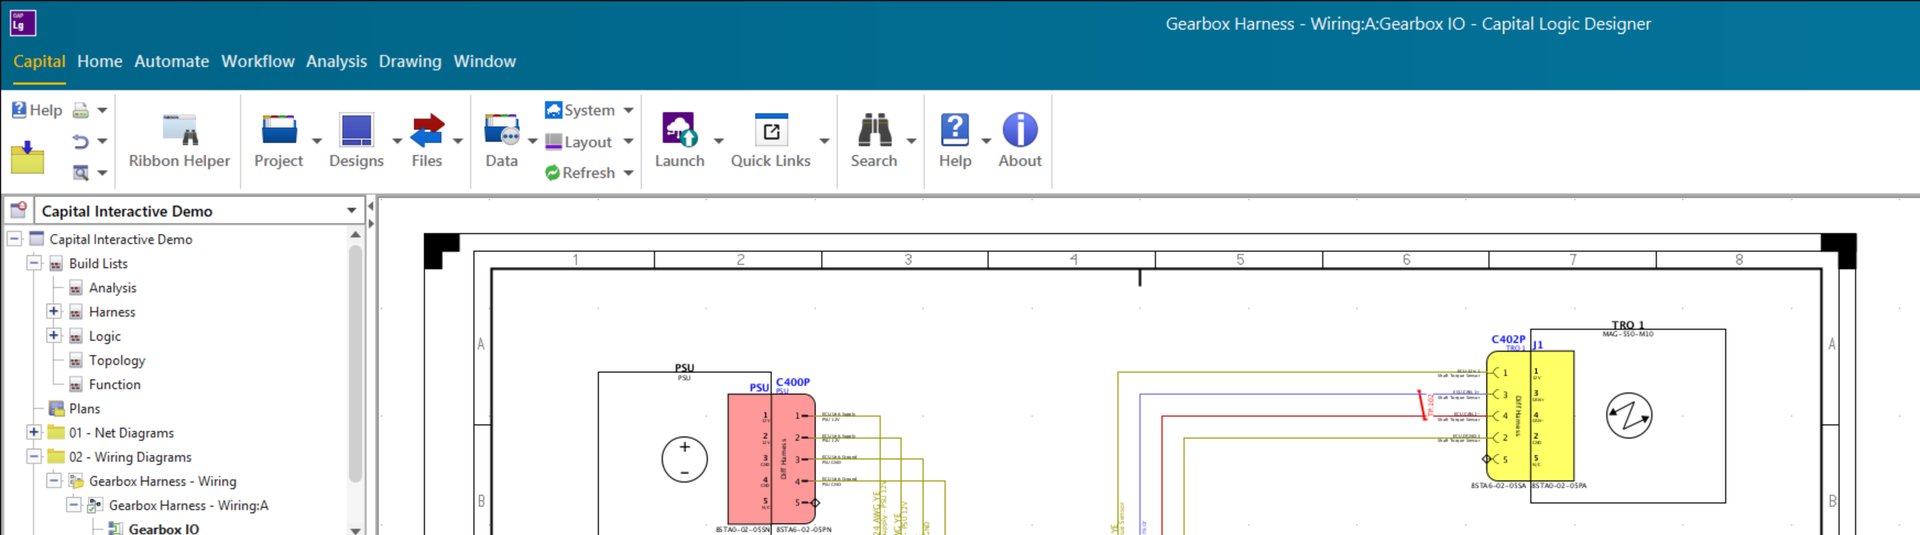This screenshot has width=1920, height=535.
Task: Expand the Launch dropdown arrow
Action: click(718, 141)
